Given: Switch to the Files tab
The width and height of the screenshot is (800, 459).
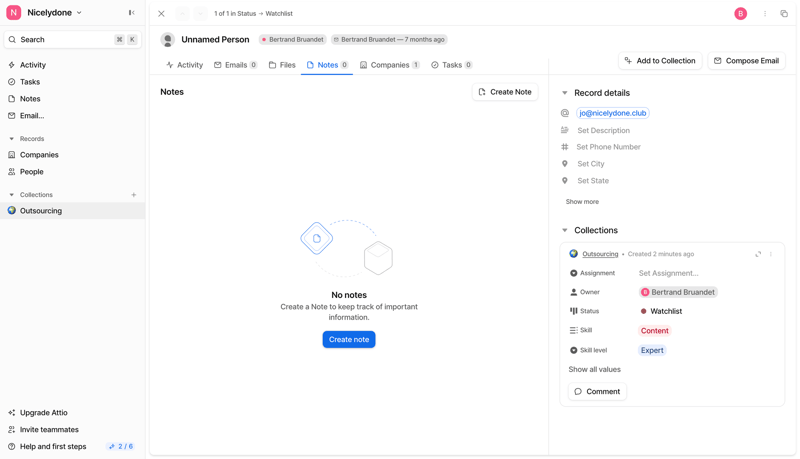Looking at the screenshot, I should pyautogui.click(x=282, y=65).
